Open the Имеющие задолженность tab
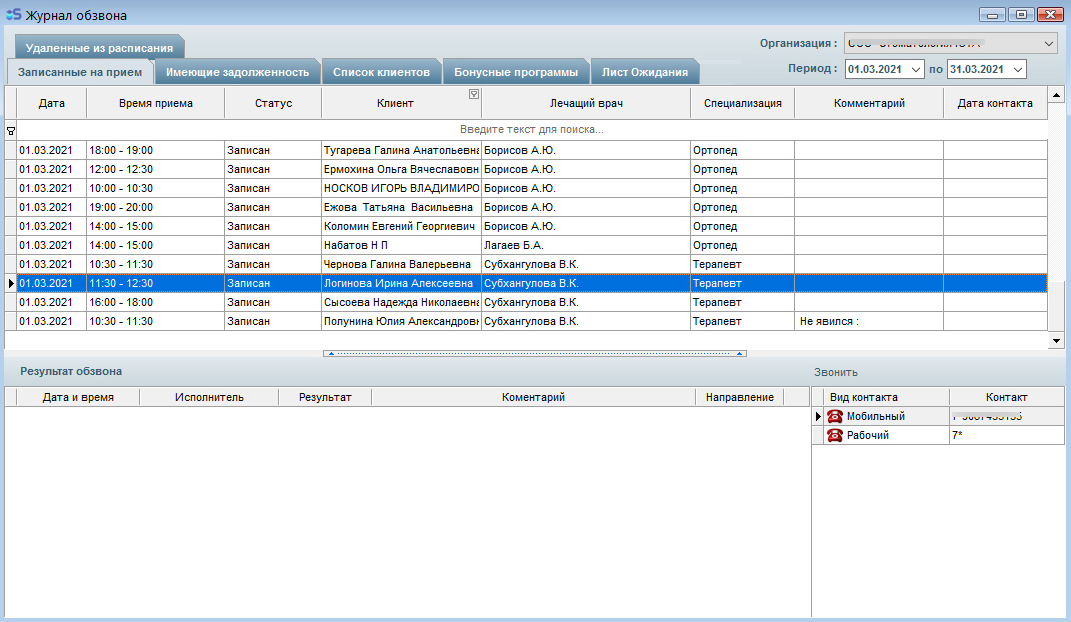Screen dimensions: 1071x622 [238, 72]
